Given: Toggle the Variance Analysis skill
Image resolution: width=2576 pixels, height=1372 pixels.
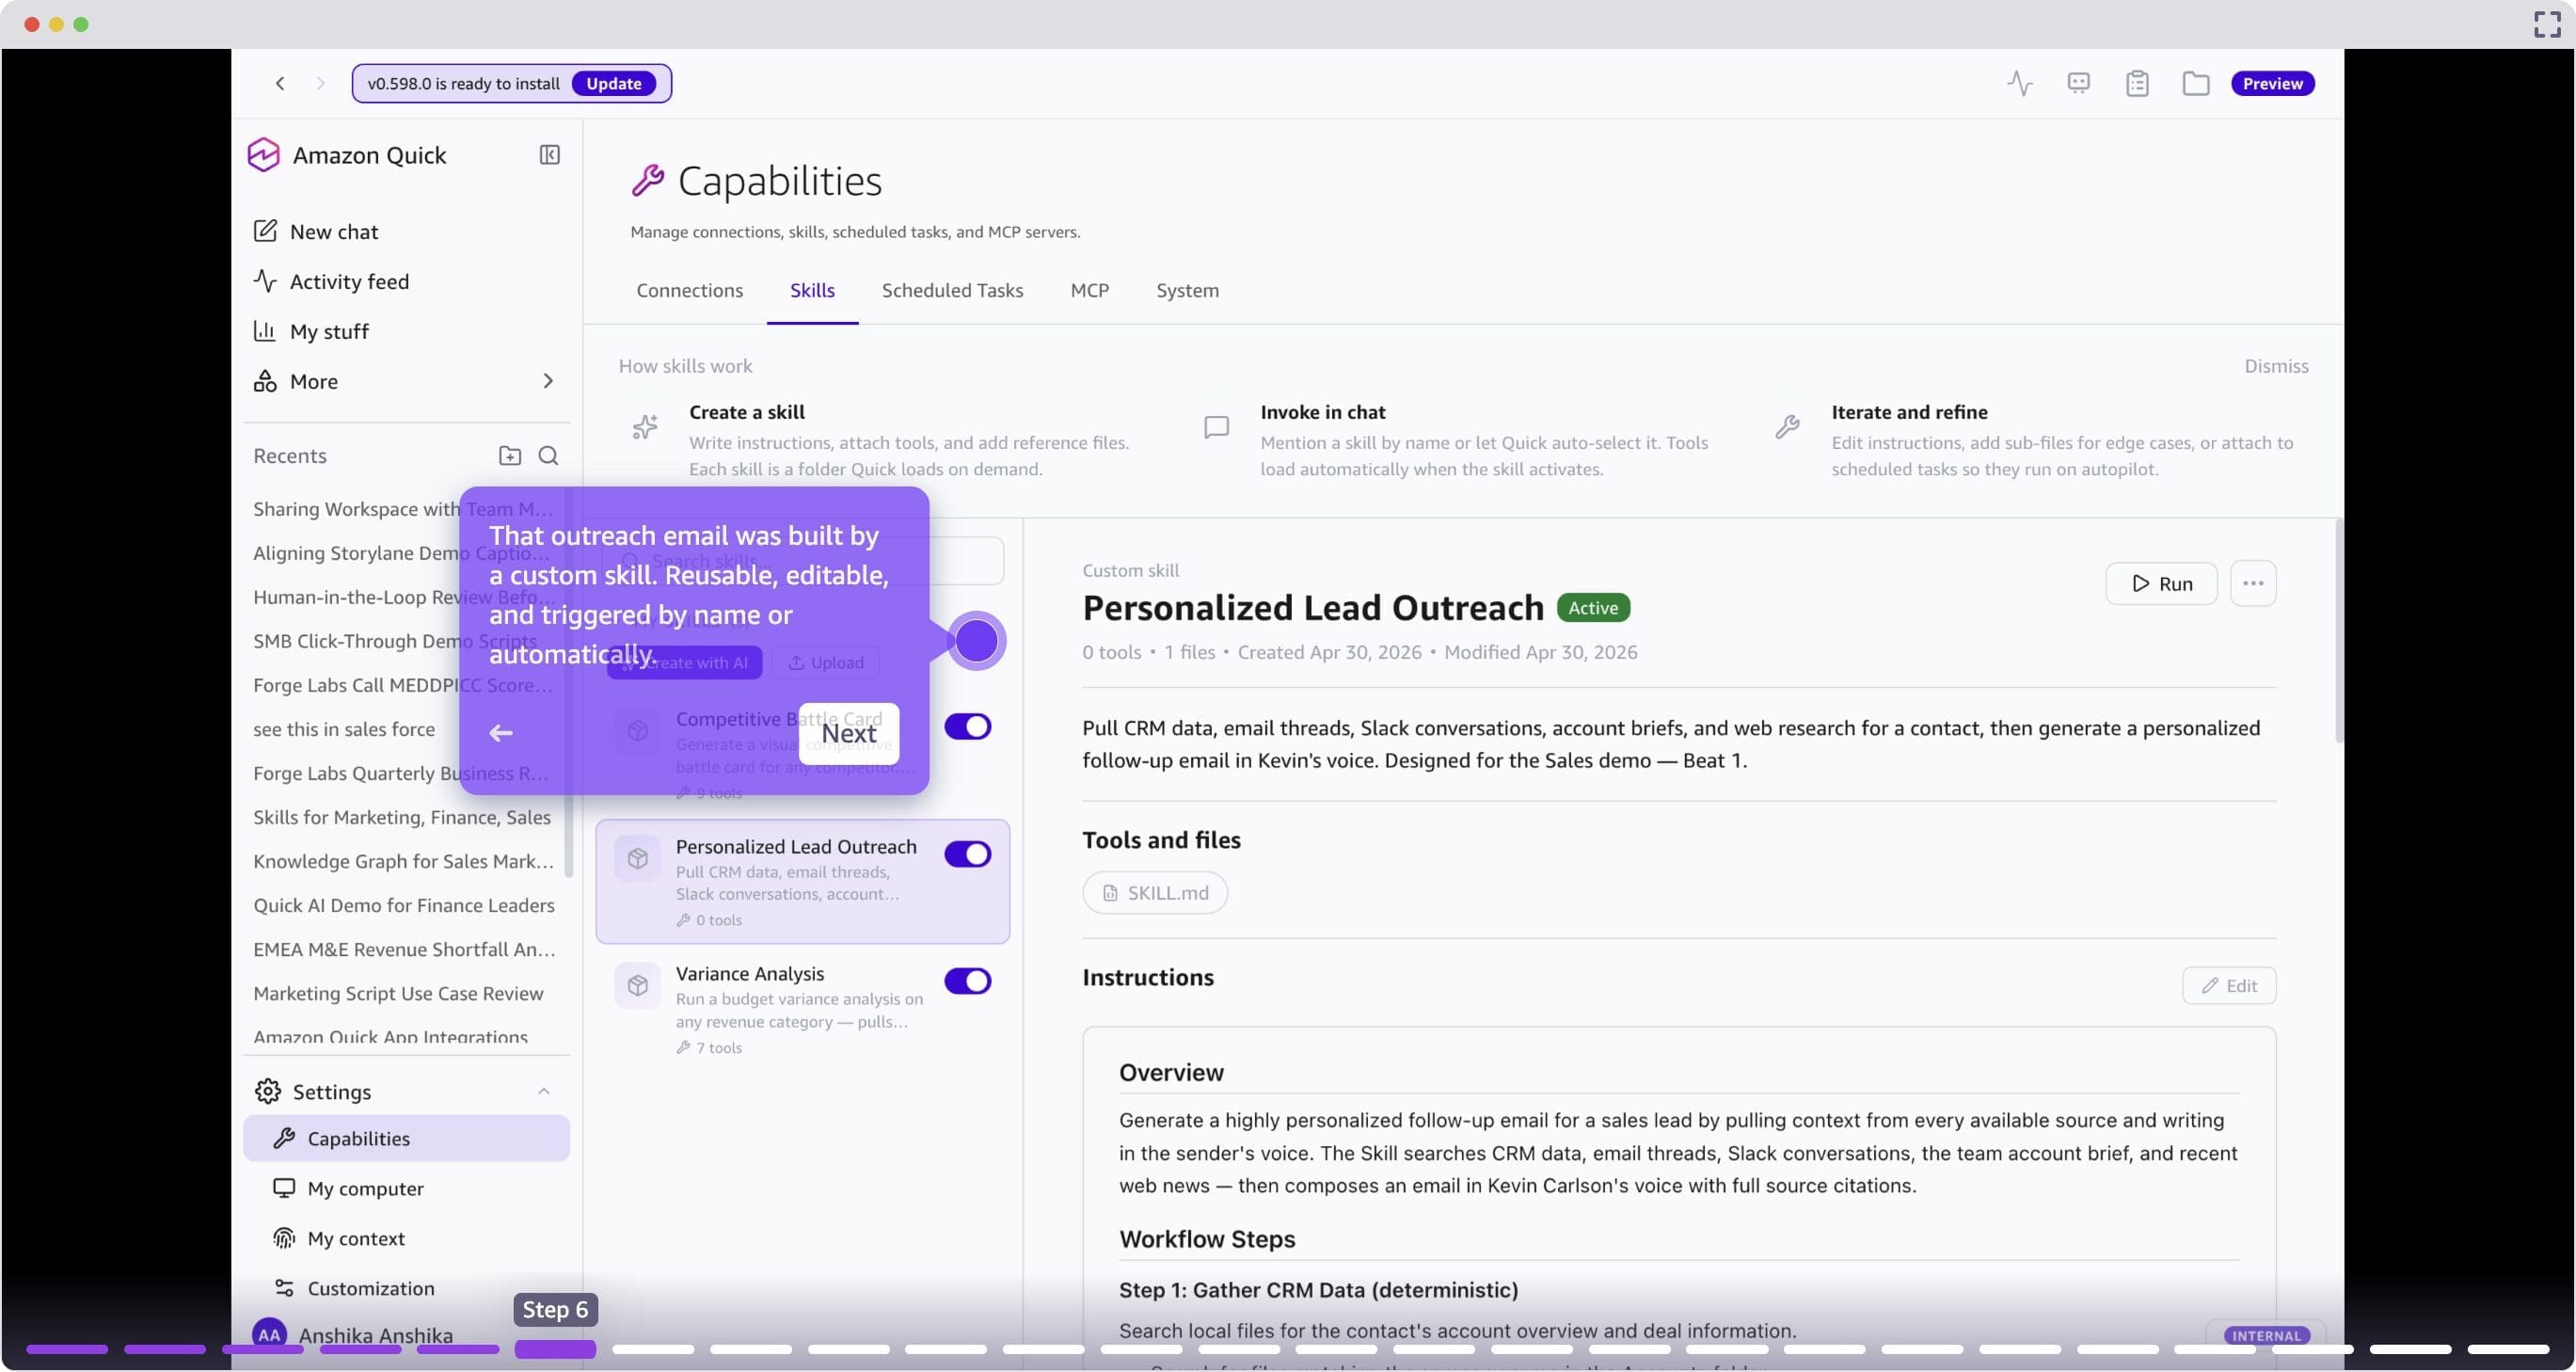Looking at the screenshot, I should pyautogui.click(x=967, y=980).
